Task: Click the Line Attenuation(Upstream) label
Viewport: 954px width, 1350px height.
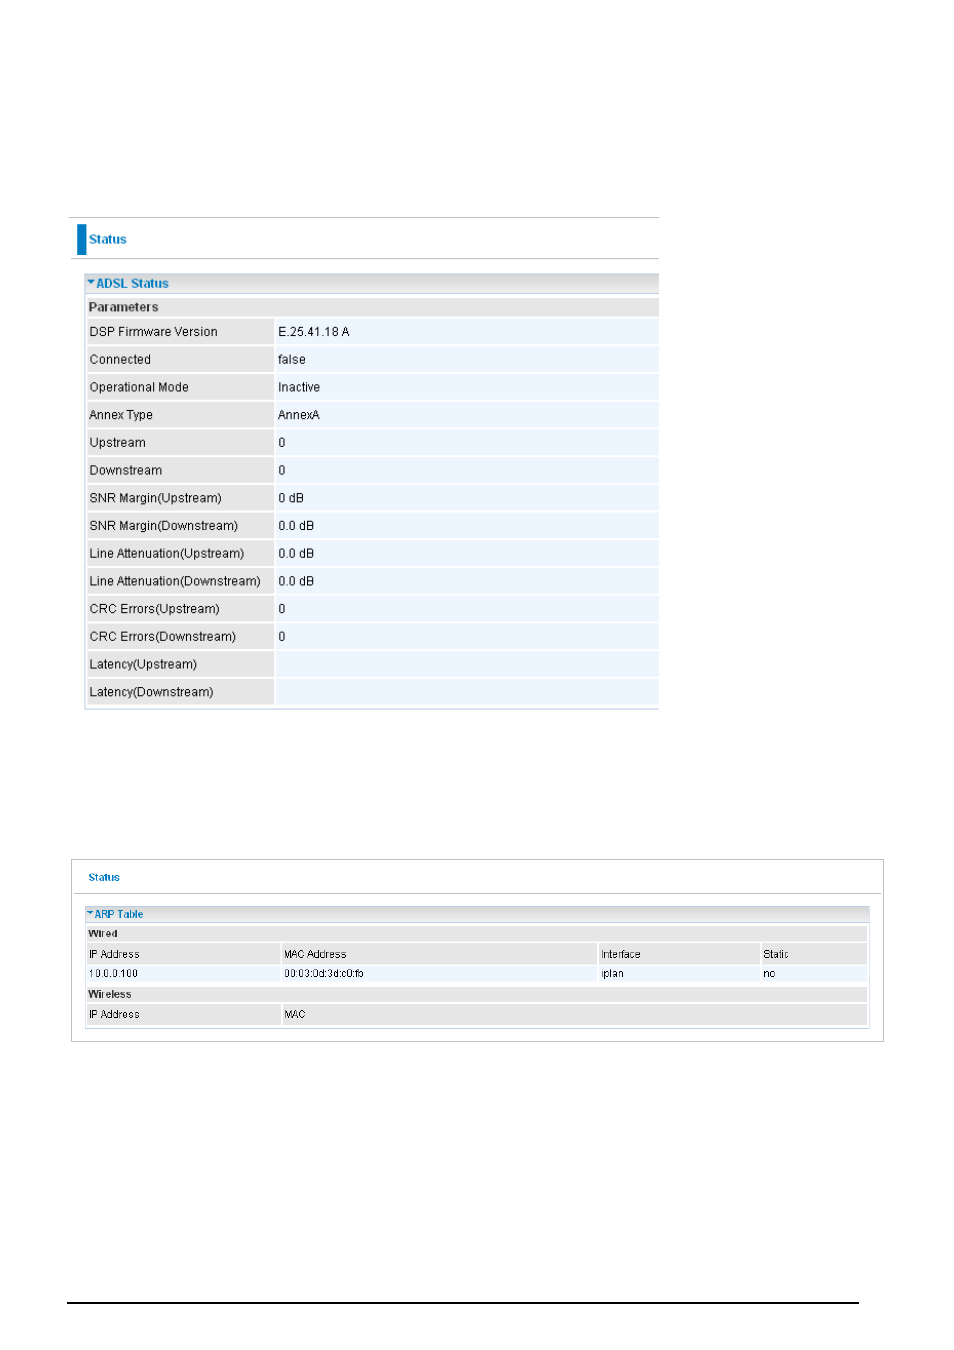Action: pos(167,554)
